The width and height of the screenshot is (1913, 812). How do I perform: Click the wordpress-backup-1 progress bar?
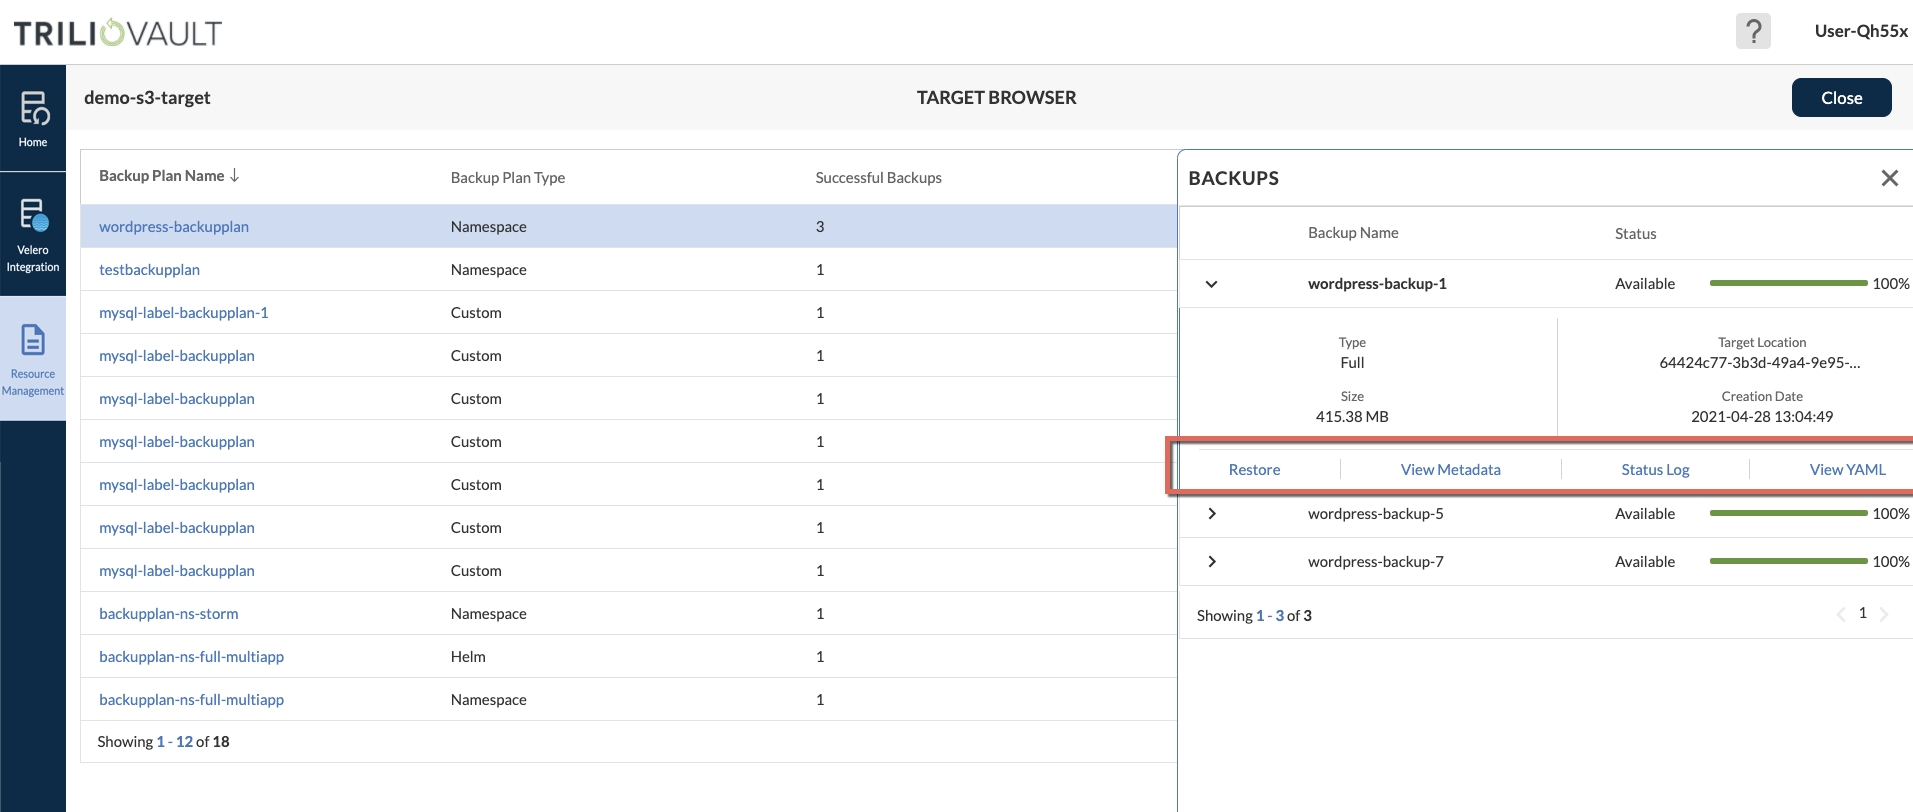[1788, 284]
